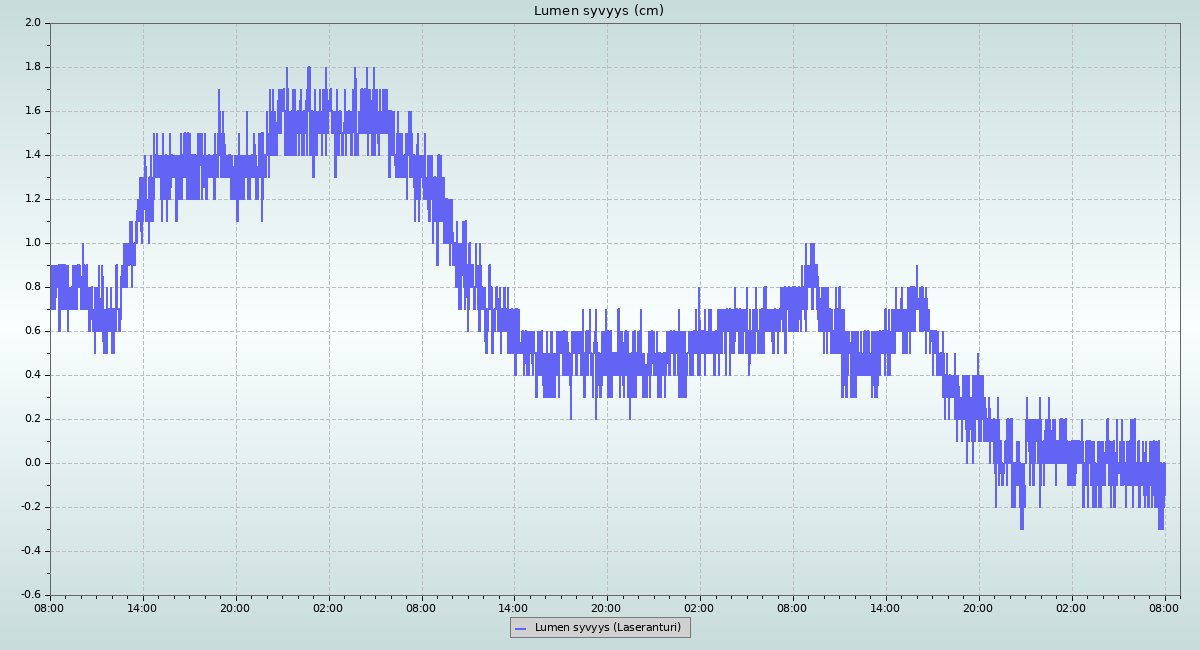Click the last 08:00 label on the x-axis

point(1165,607)
